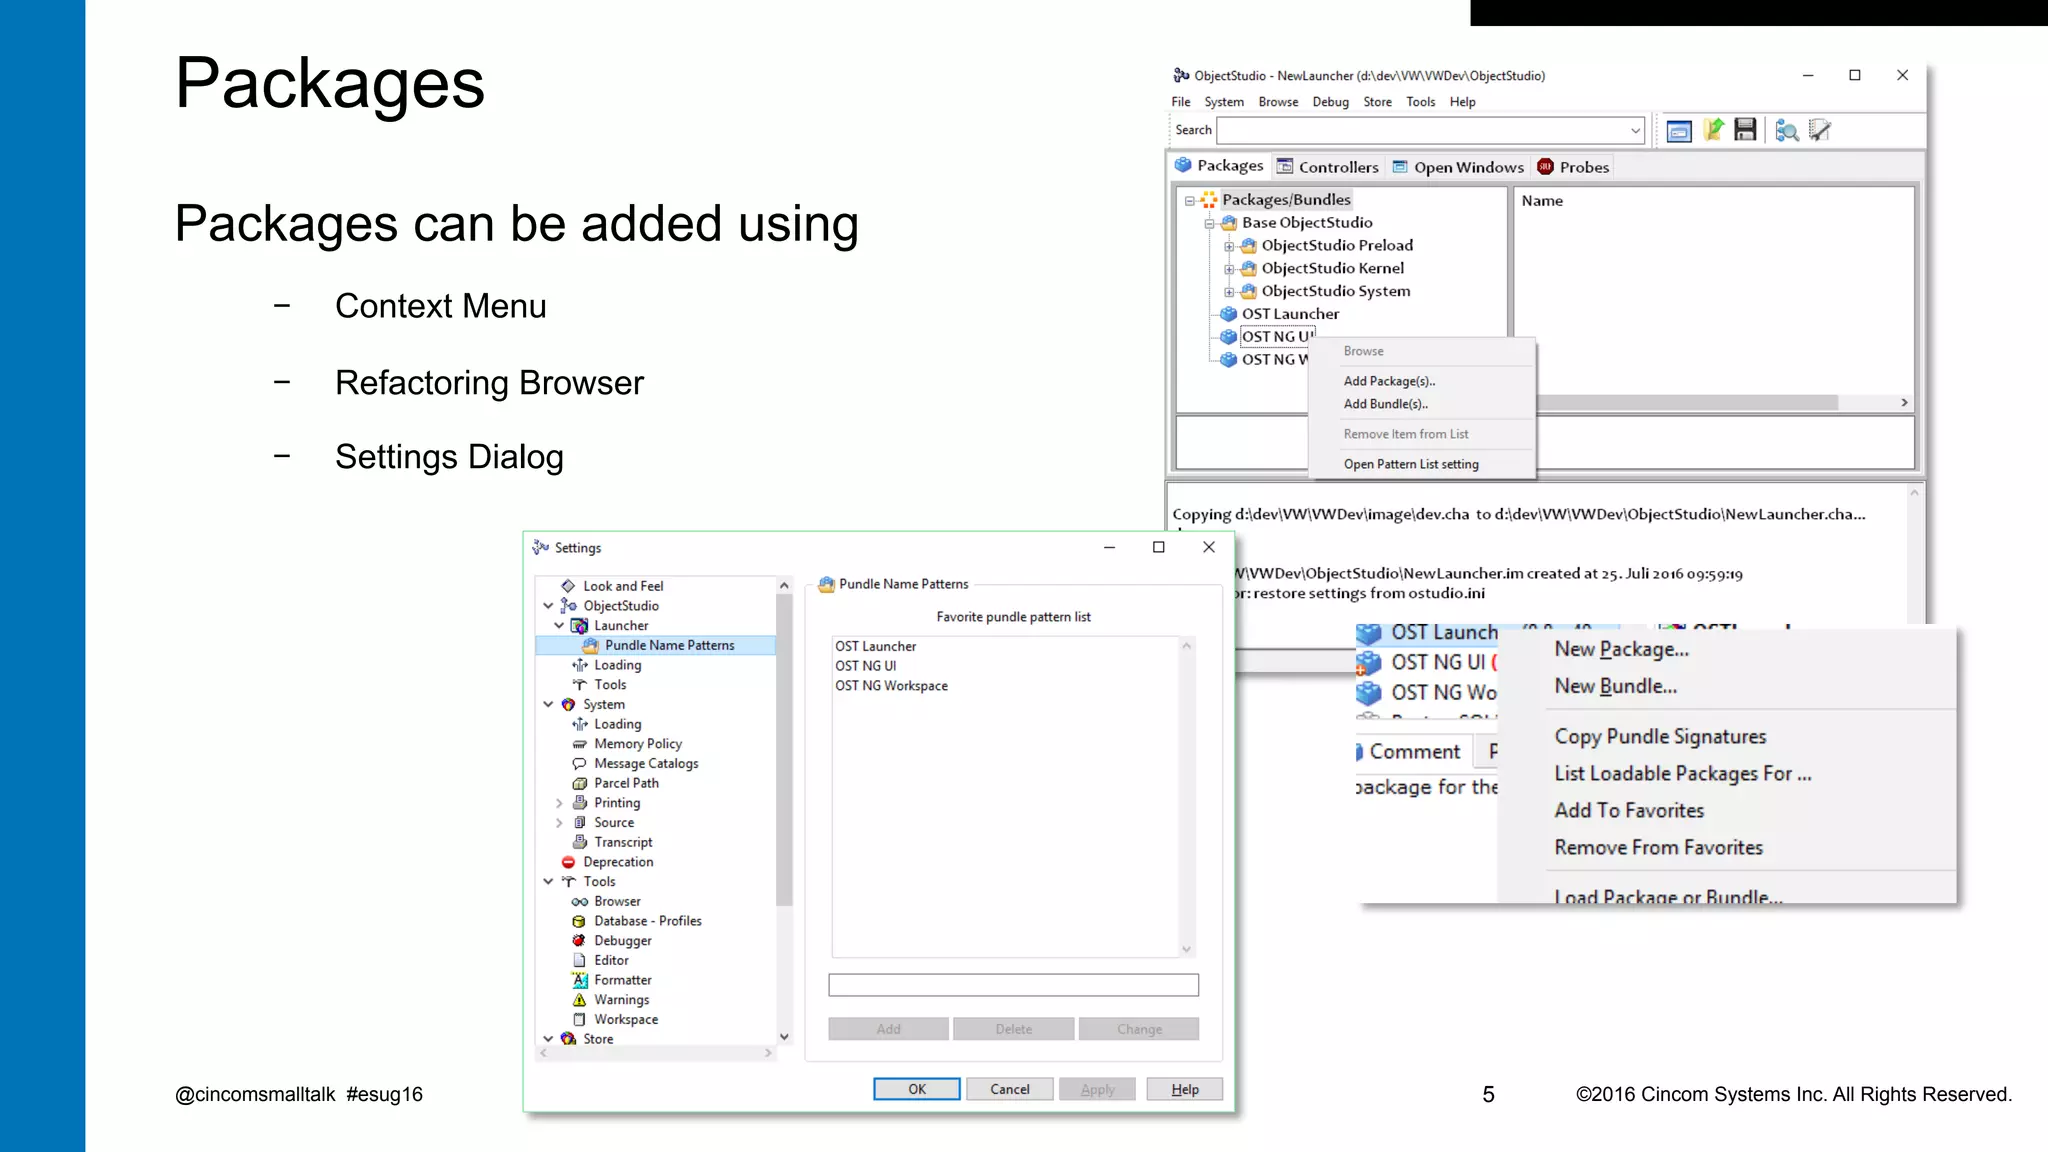Click the Formatter icon in Settings tree
Image resolution: width=2048 pixels, height=1152 pixels.
click(579, 980)
